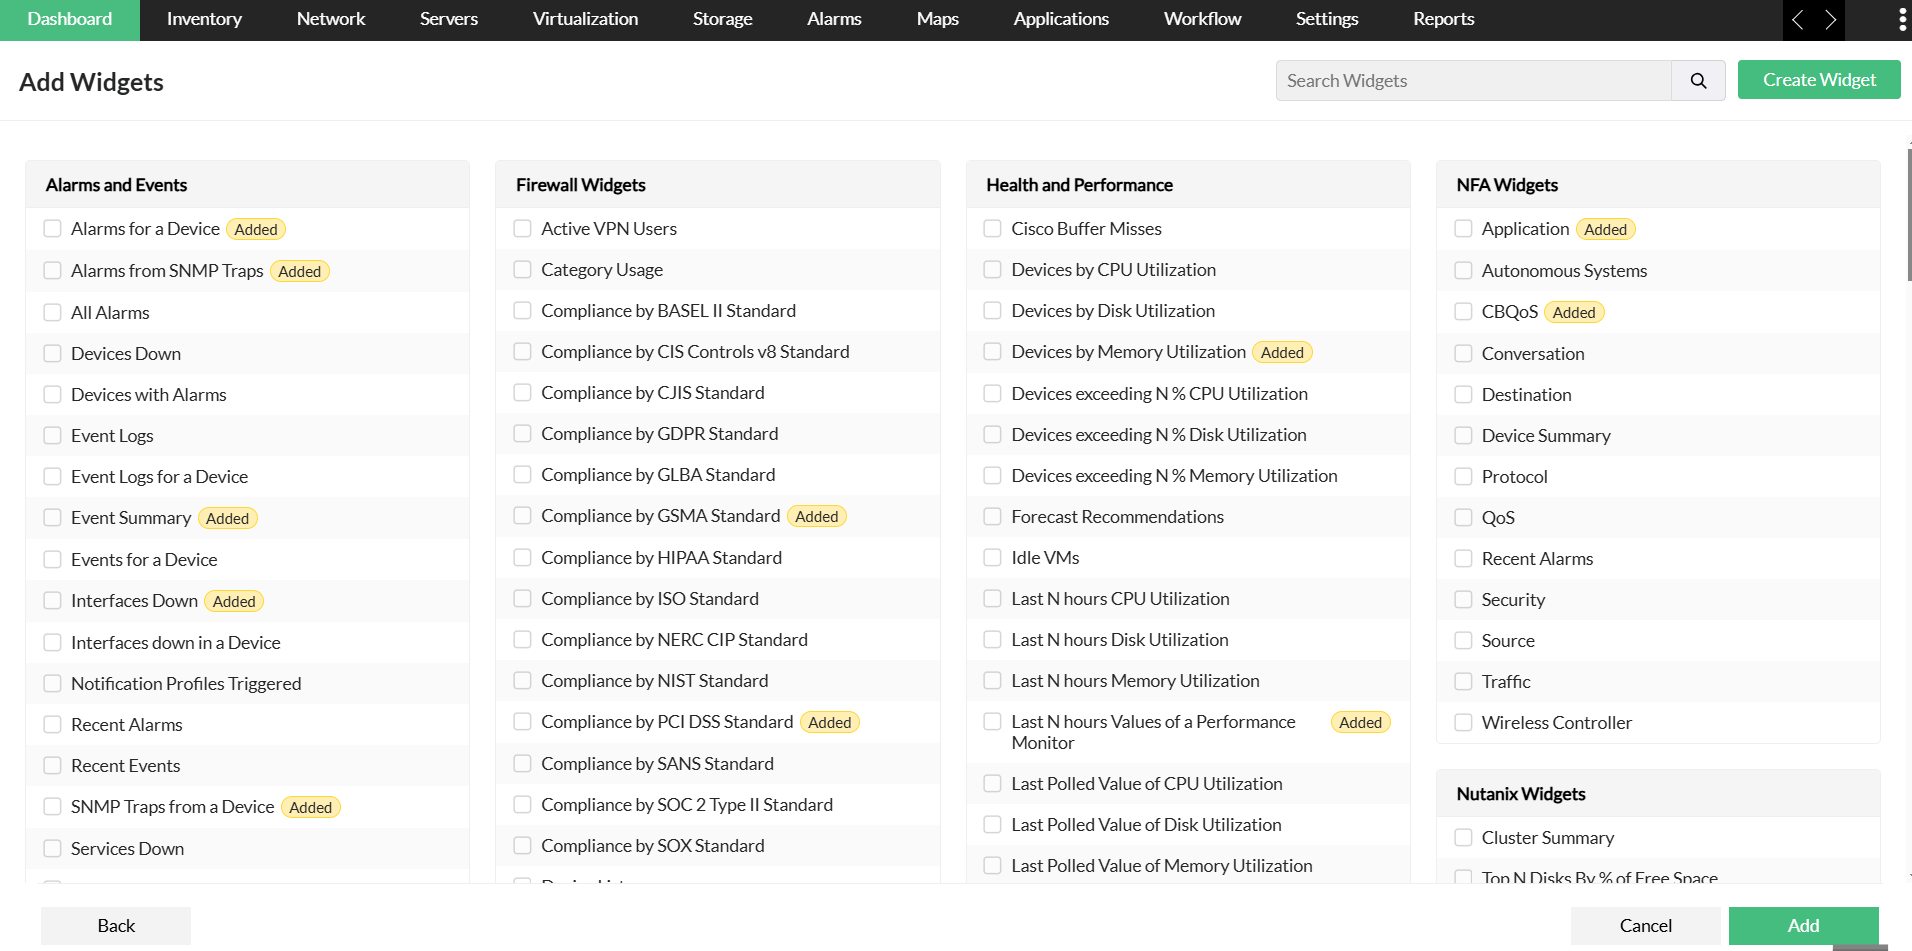Switch to the Virtualization tab
Image resolution: width=1912 pixels, height=951 pixels.
585,20
